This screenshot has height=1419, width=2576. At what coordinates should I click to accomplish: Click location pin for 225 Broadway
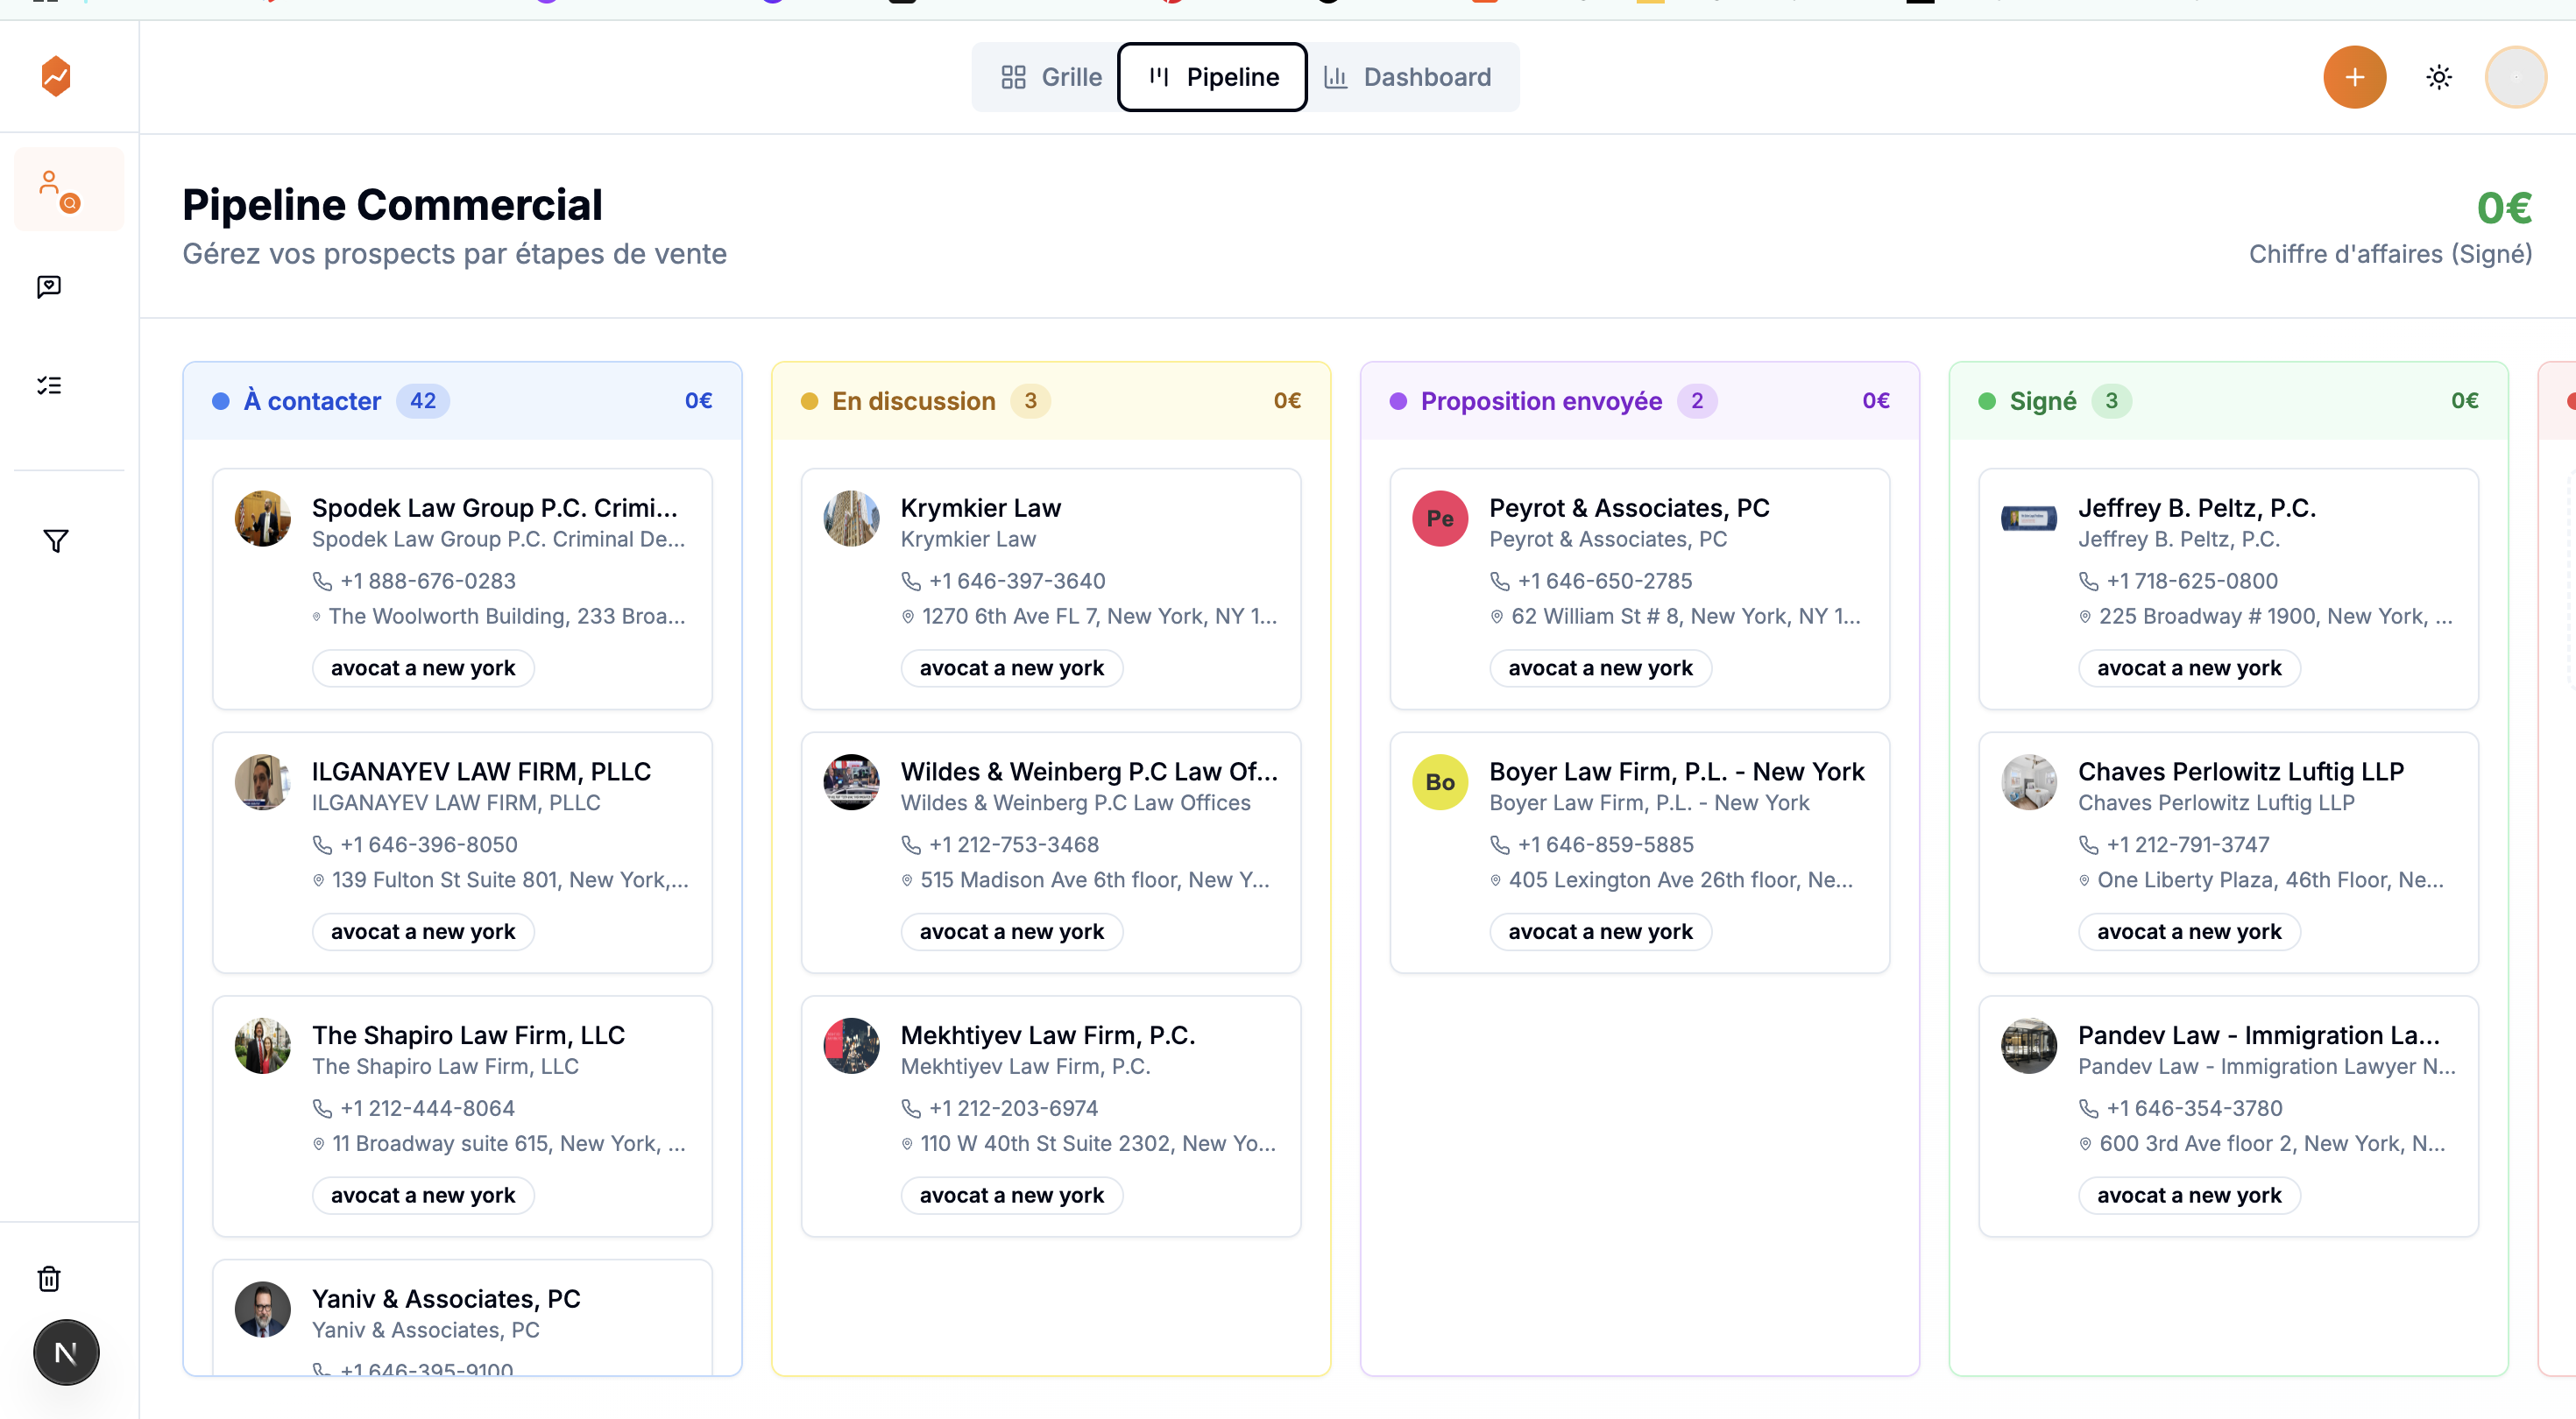coord(2085,617)
